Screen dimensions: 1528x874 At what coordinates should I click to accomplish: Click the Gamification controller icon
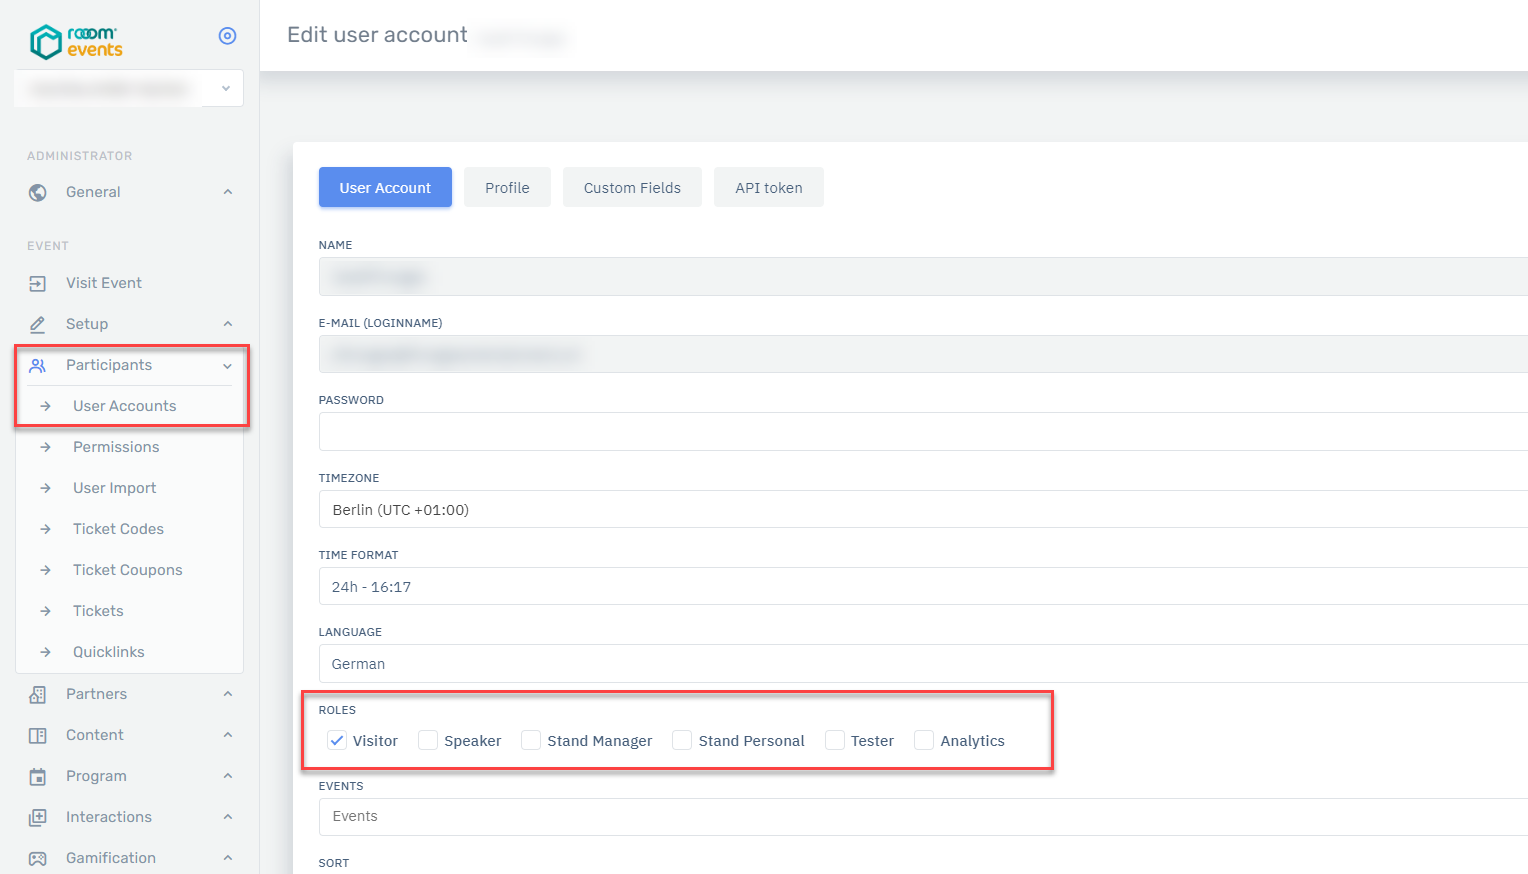pyautogui.click(x=38, y=858)
